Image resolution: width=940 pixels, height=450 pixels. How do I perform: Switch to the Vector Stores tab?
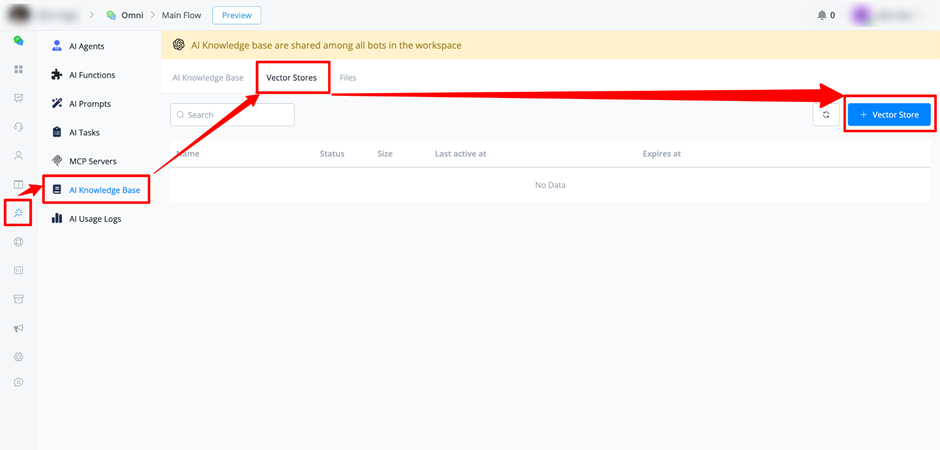pyautogui.click(x=291, y=78)
